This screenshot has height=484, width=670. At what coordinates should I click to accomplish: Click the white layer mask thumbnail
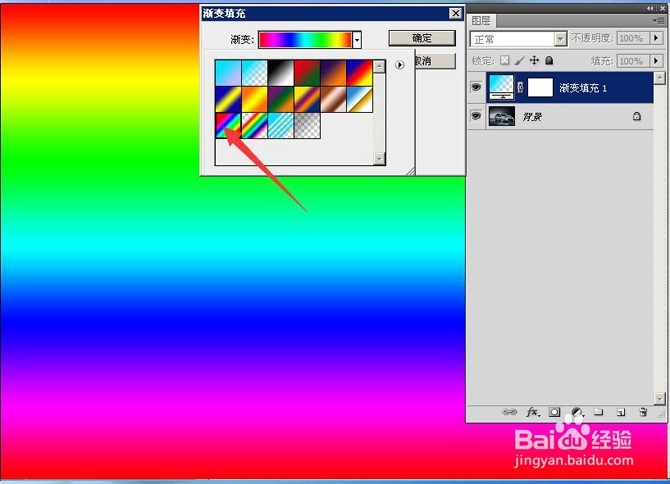pos(540,87)
